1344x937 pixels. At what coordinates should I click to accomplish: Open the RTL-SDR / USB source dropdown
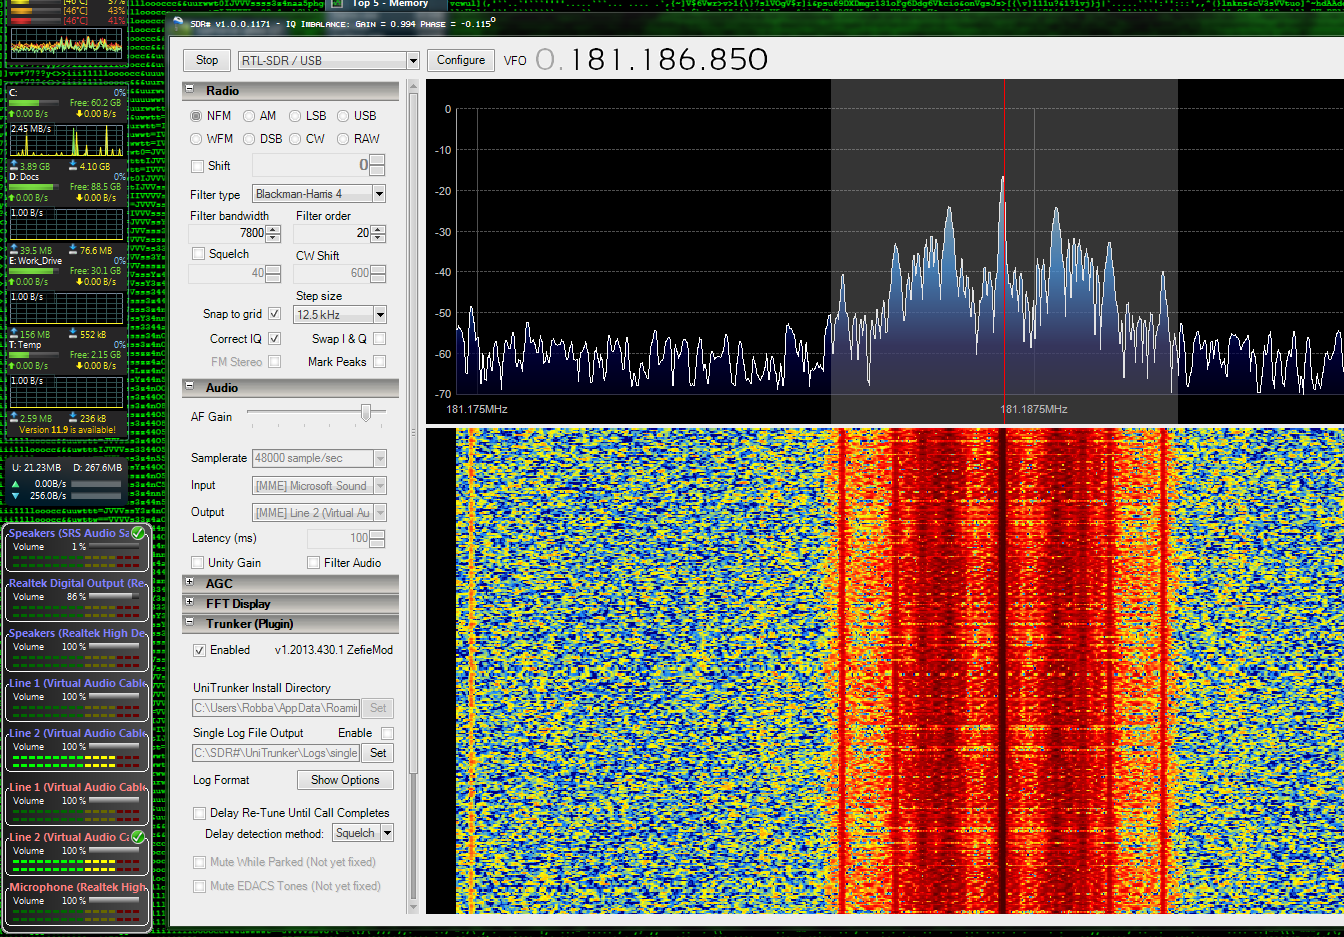pyautogui.click(x=412, y=61)
